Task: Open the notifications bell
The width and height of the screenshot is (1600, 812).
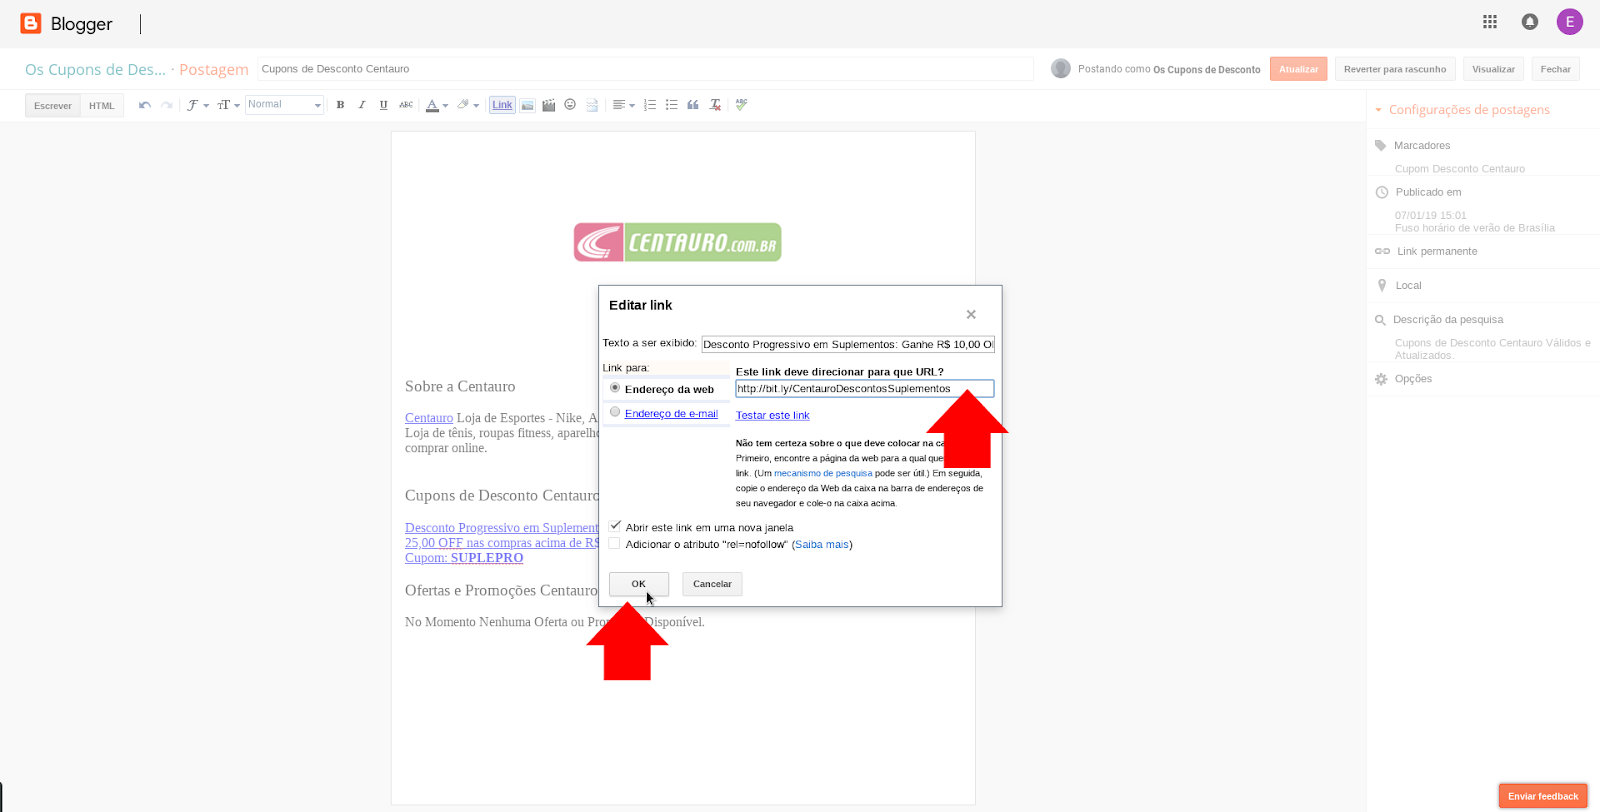Action: [1530, 22]
